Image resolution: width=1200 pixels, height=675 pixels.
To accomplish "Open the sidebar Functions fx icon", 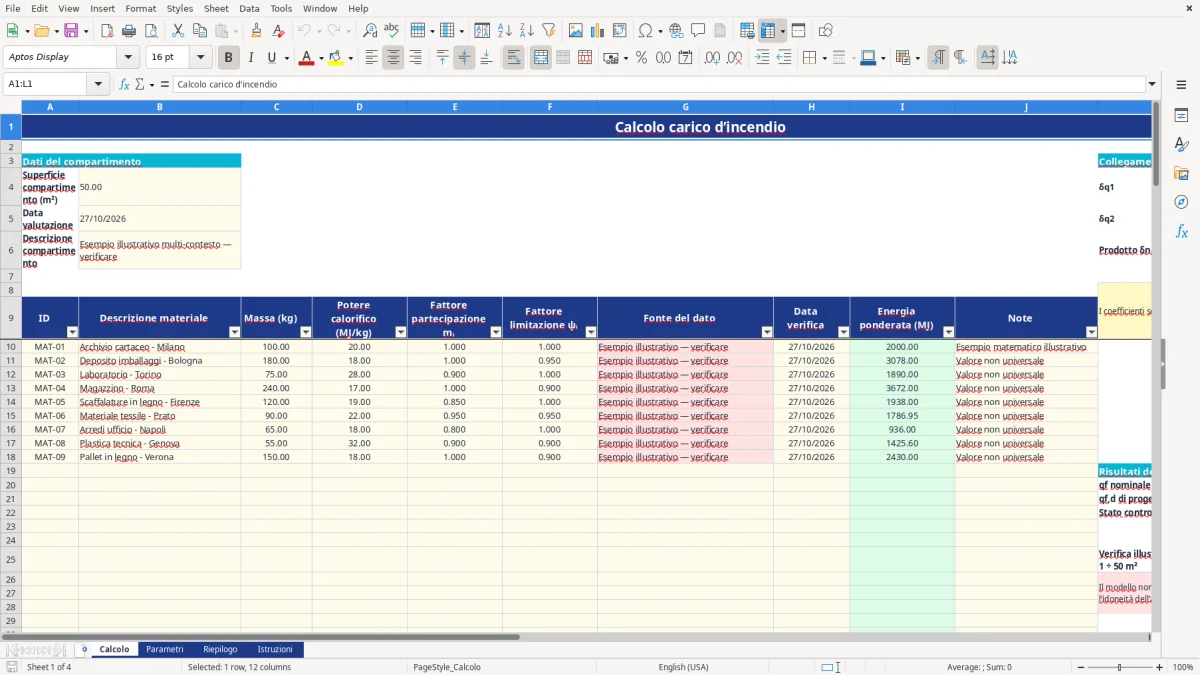I will [1181, 231].
